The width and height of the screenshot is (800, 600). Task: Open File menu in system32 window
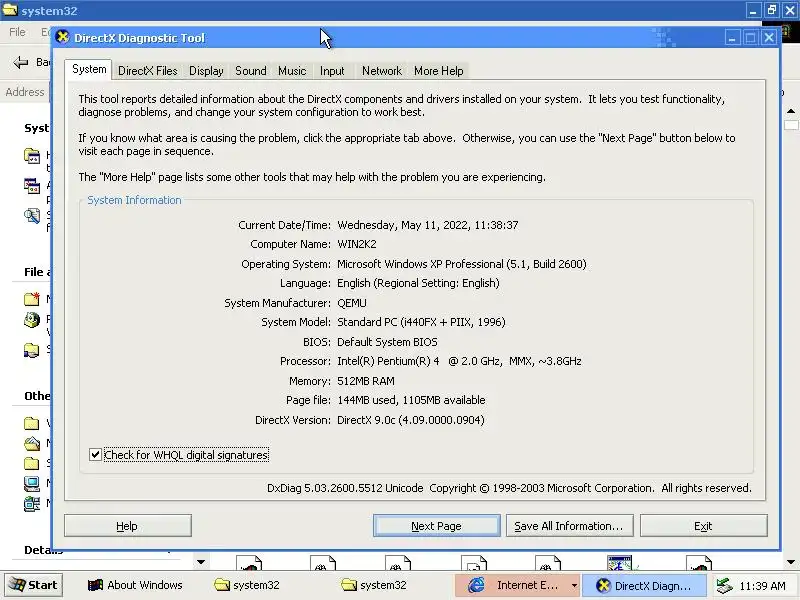click(17, 32)
